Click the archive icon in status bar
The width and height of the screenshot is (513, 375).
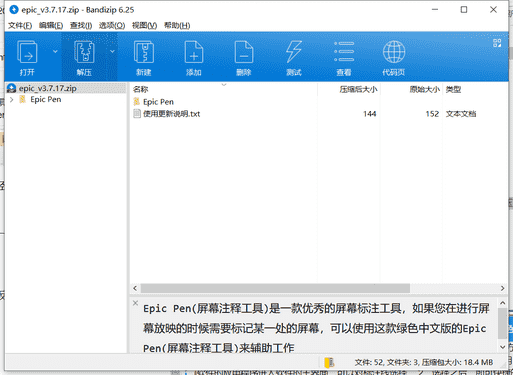pos(329,362)
